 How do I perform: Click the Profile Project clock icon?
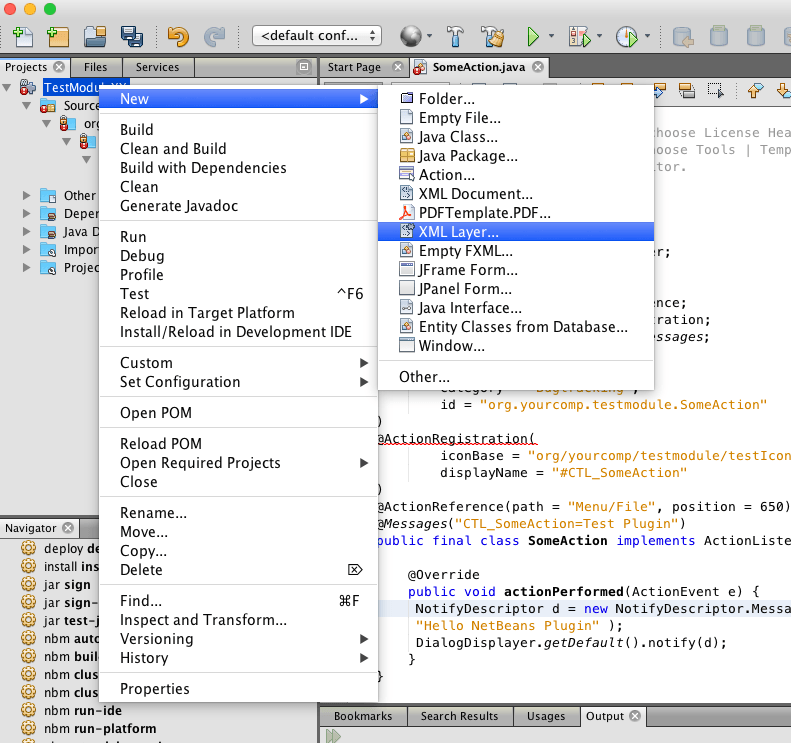tap(627, 36)
